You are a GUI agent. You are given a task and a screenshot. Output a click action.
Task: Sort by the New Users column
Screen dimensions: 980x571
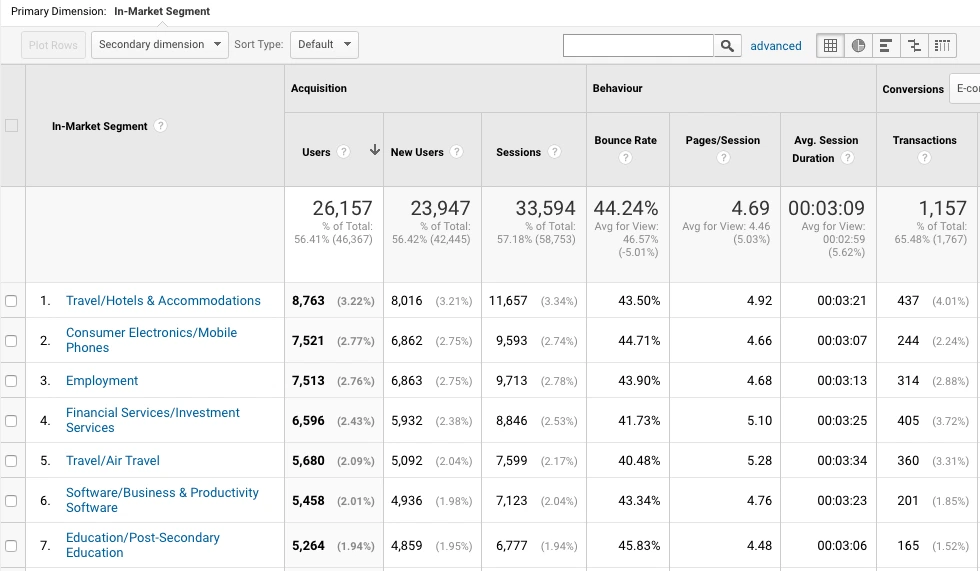pyautogui.click(x=417, y=152)
